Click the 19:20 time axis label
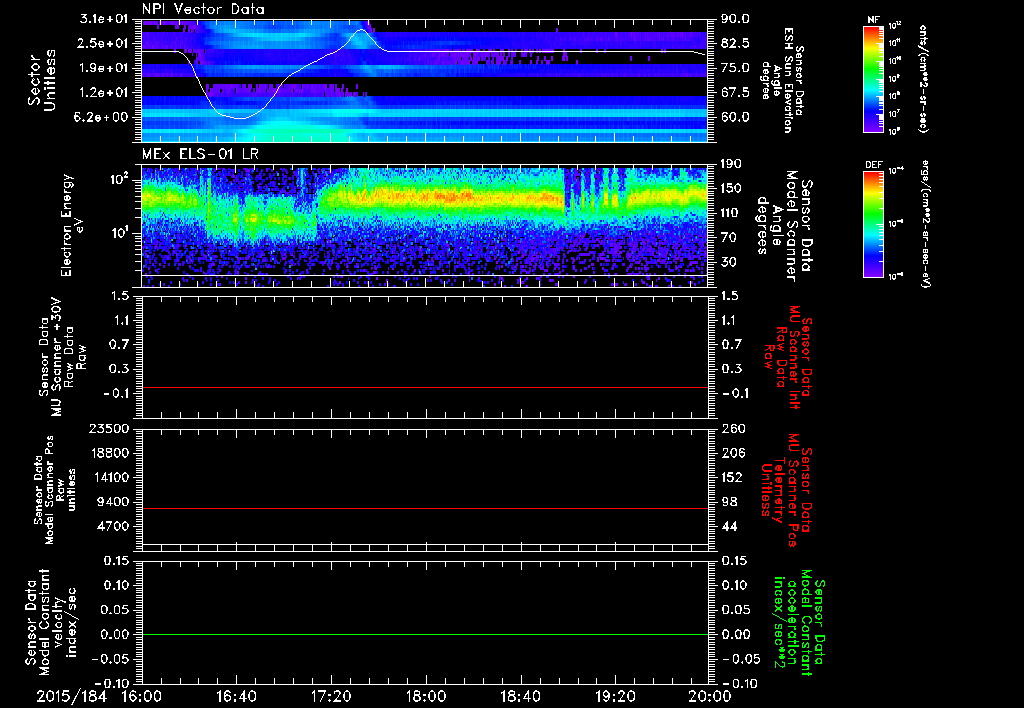This screenshot has height=708, width=1024. (x=615, y=696)
